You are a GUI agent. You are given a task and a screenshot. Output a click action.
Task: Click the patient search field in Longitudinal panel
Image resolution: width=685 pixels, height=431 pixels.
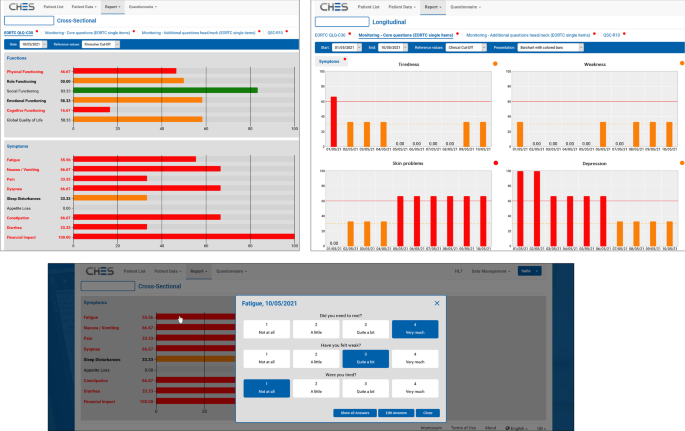(x=342, y=22)
